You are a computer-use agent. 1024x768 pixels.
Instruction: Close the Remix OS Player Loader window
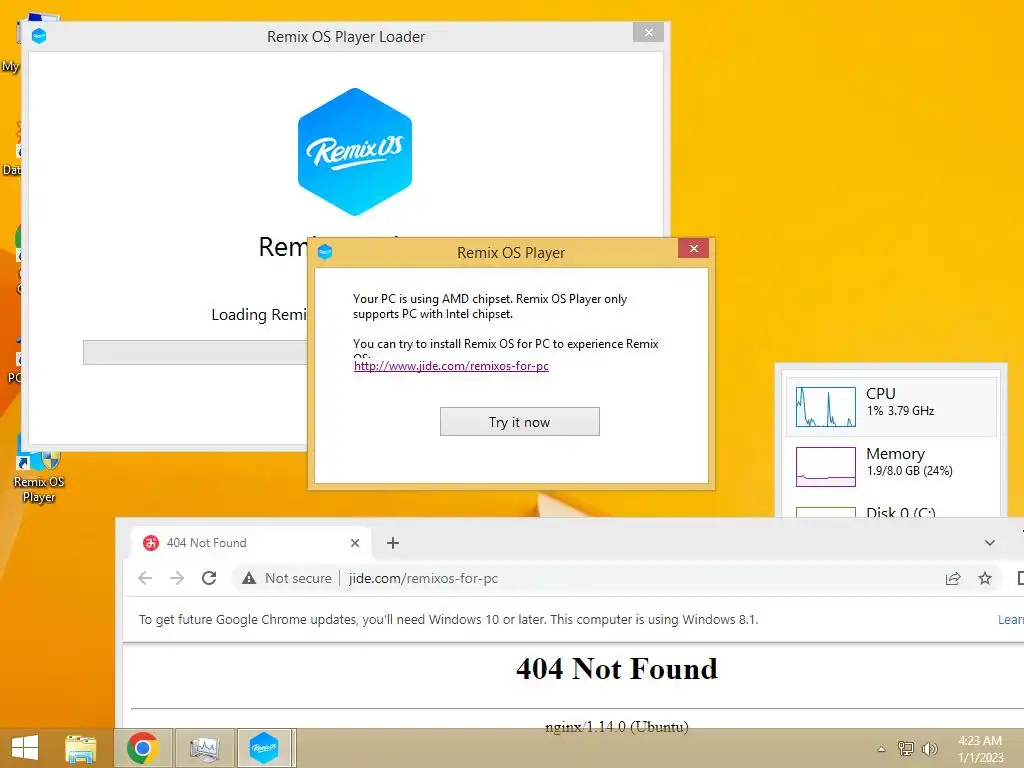coord(648,32)
